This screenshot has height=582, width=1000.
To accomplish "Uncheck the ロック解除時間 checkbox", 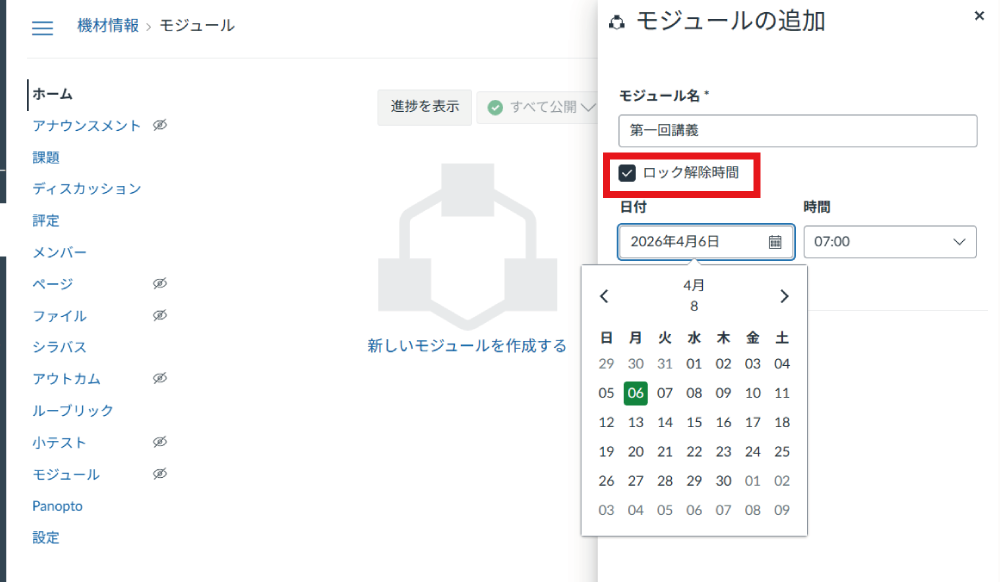I will point(628,171).
